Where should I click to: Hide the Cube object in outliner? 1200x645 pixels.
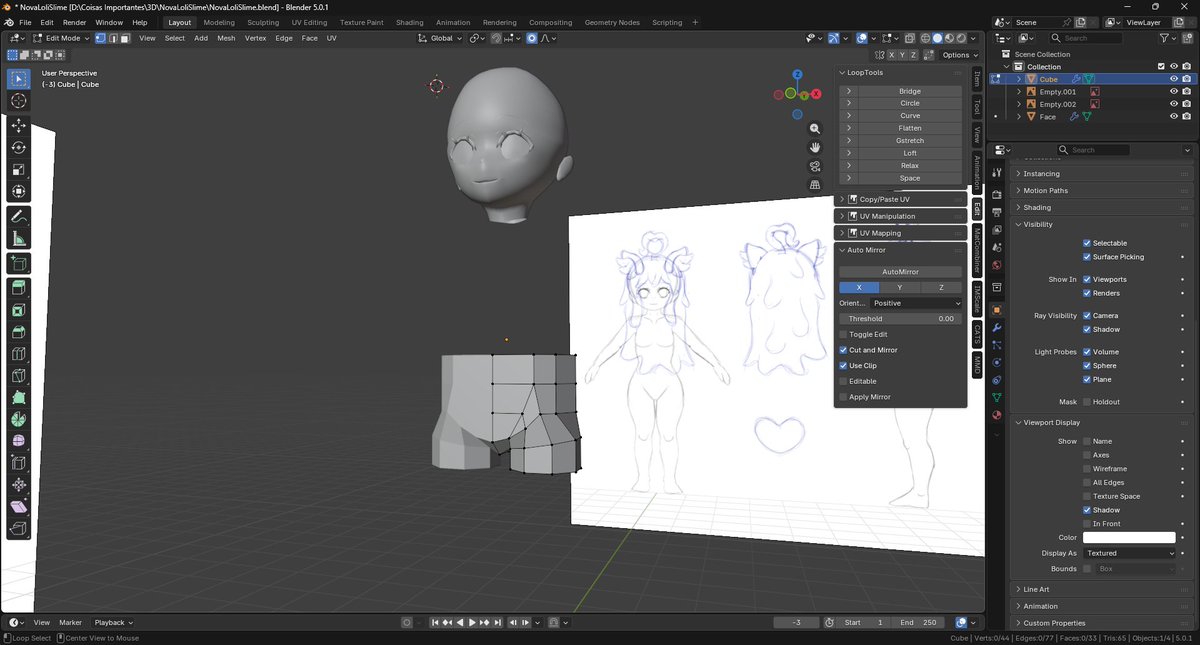[1174, 79]
